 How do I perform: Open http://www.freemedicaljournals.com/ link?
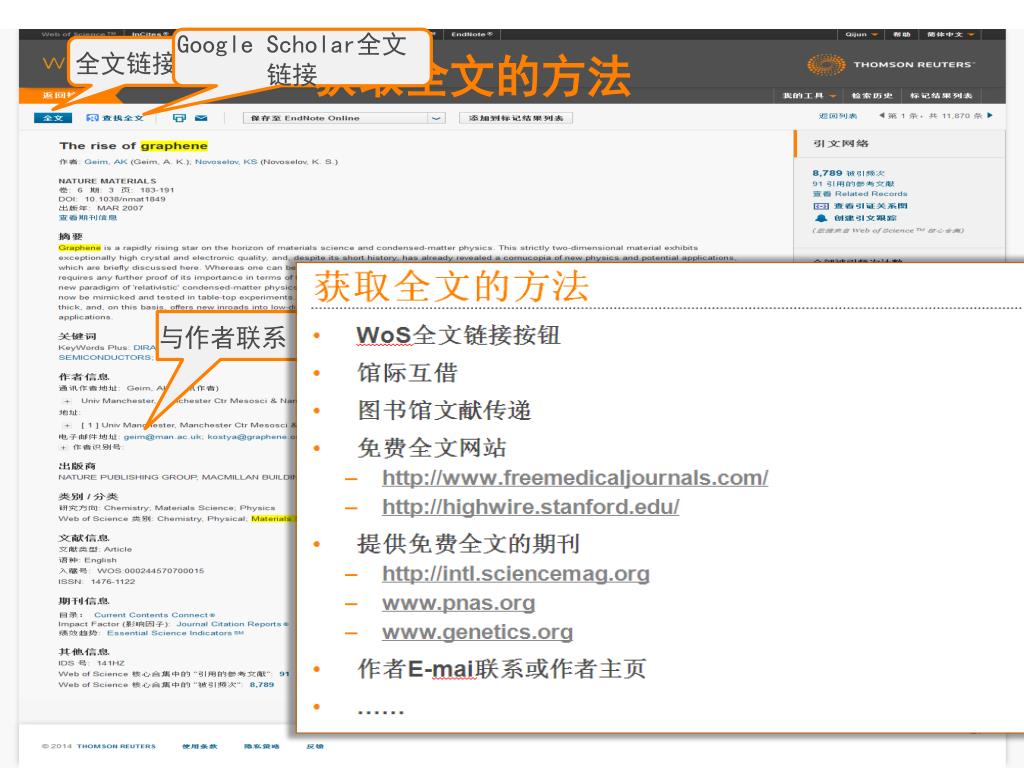(575, 478)
